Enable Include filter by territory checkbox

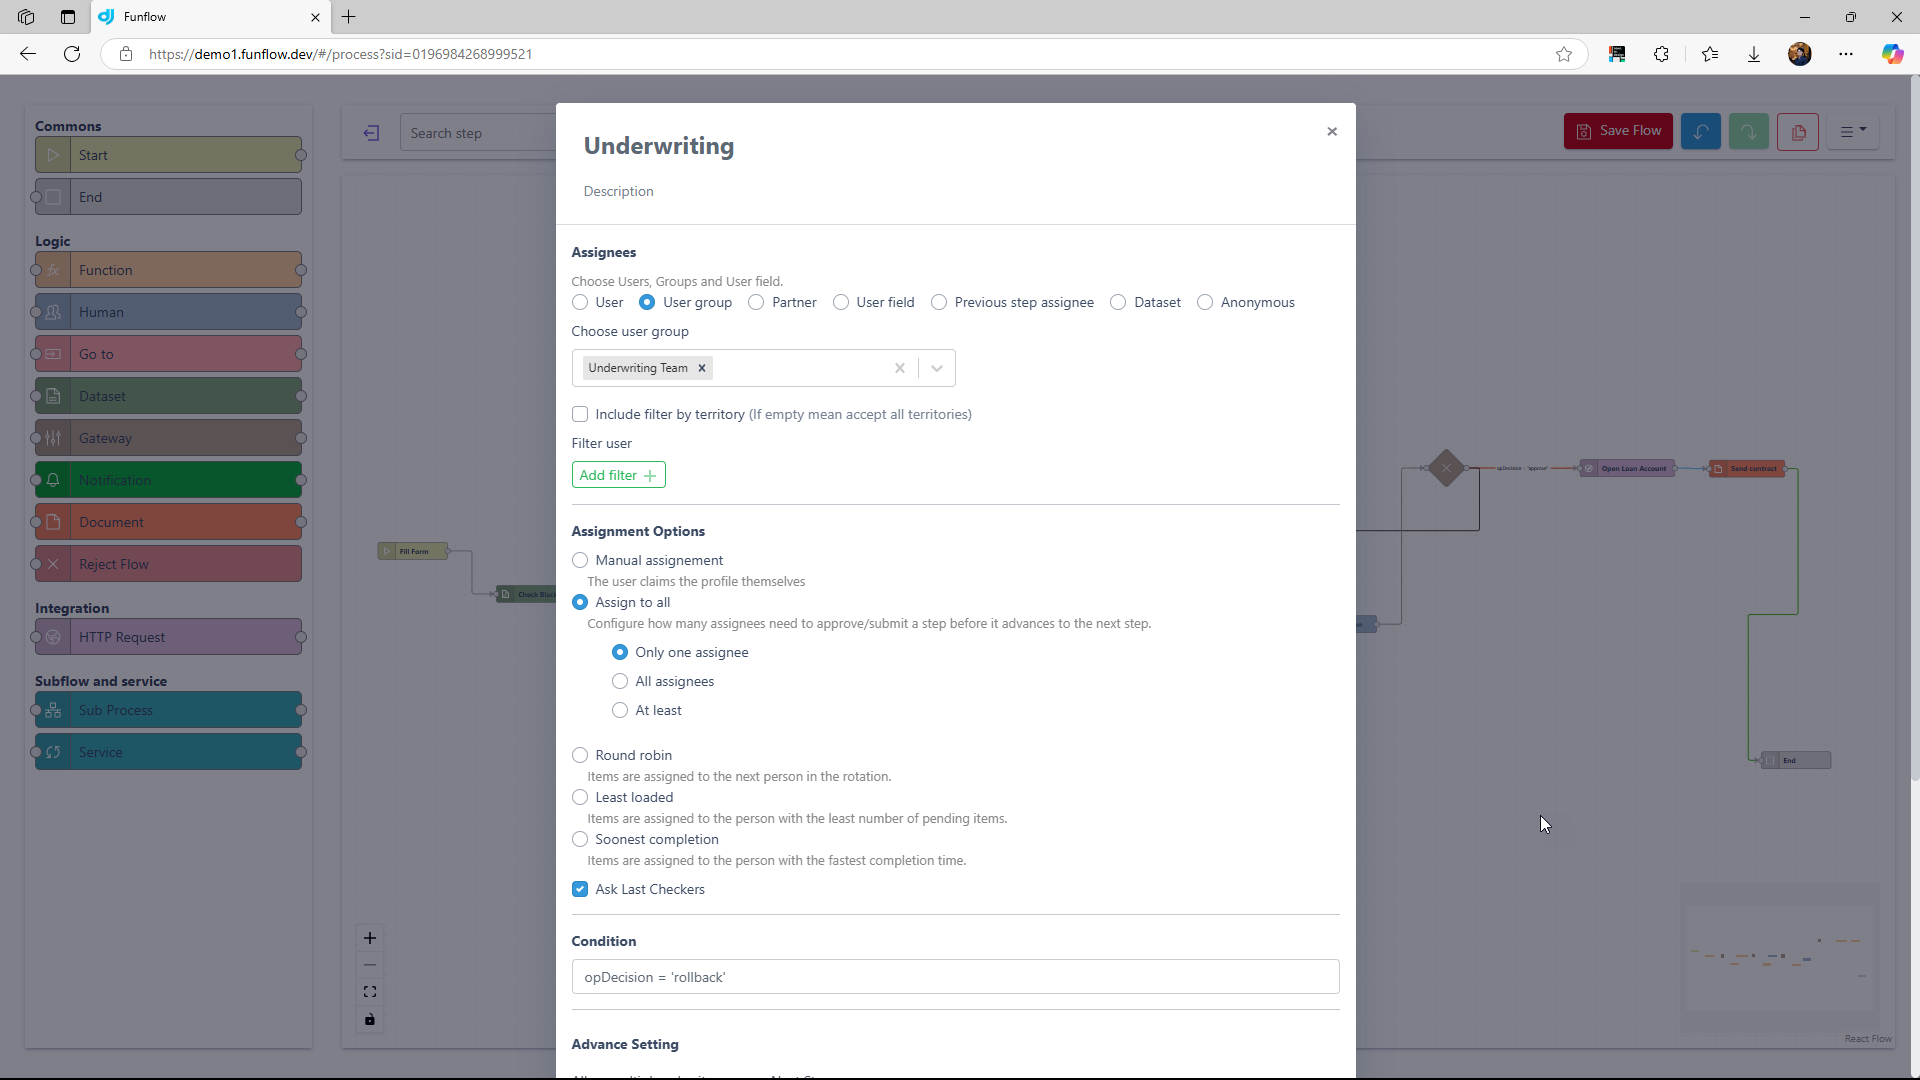pyautogui.click(x=580, y=414)
